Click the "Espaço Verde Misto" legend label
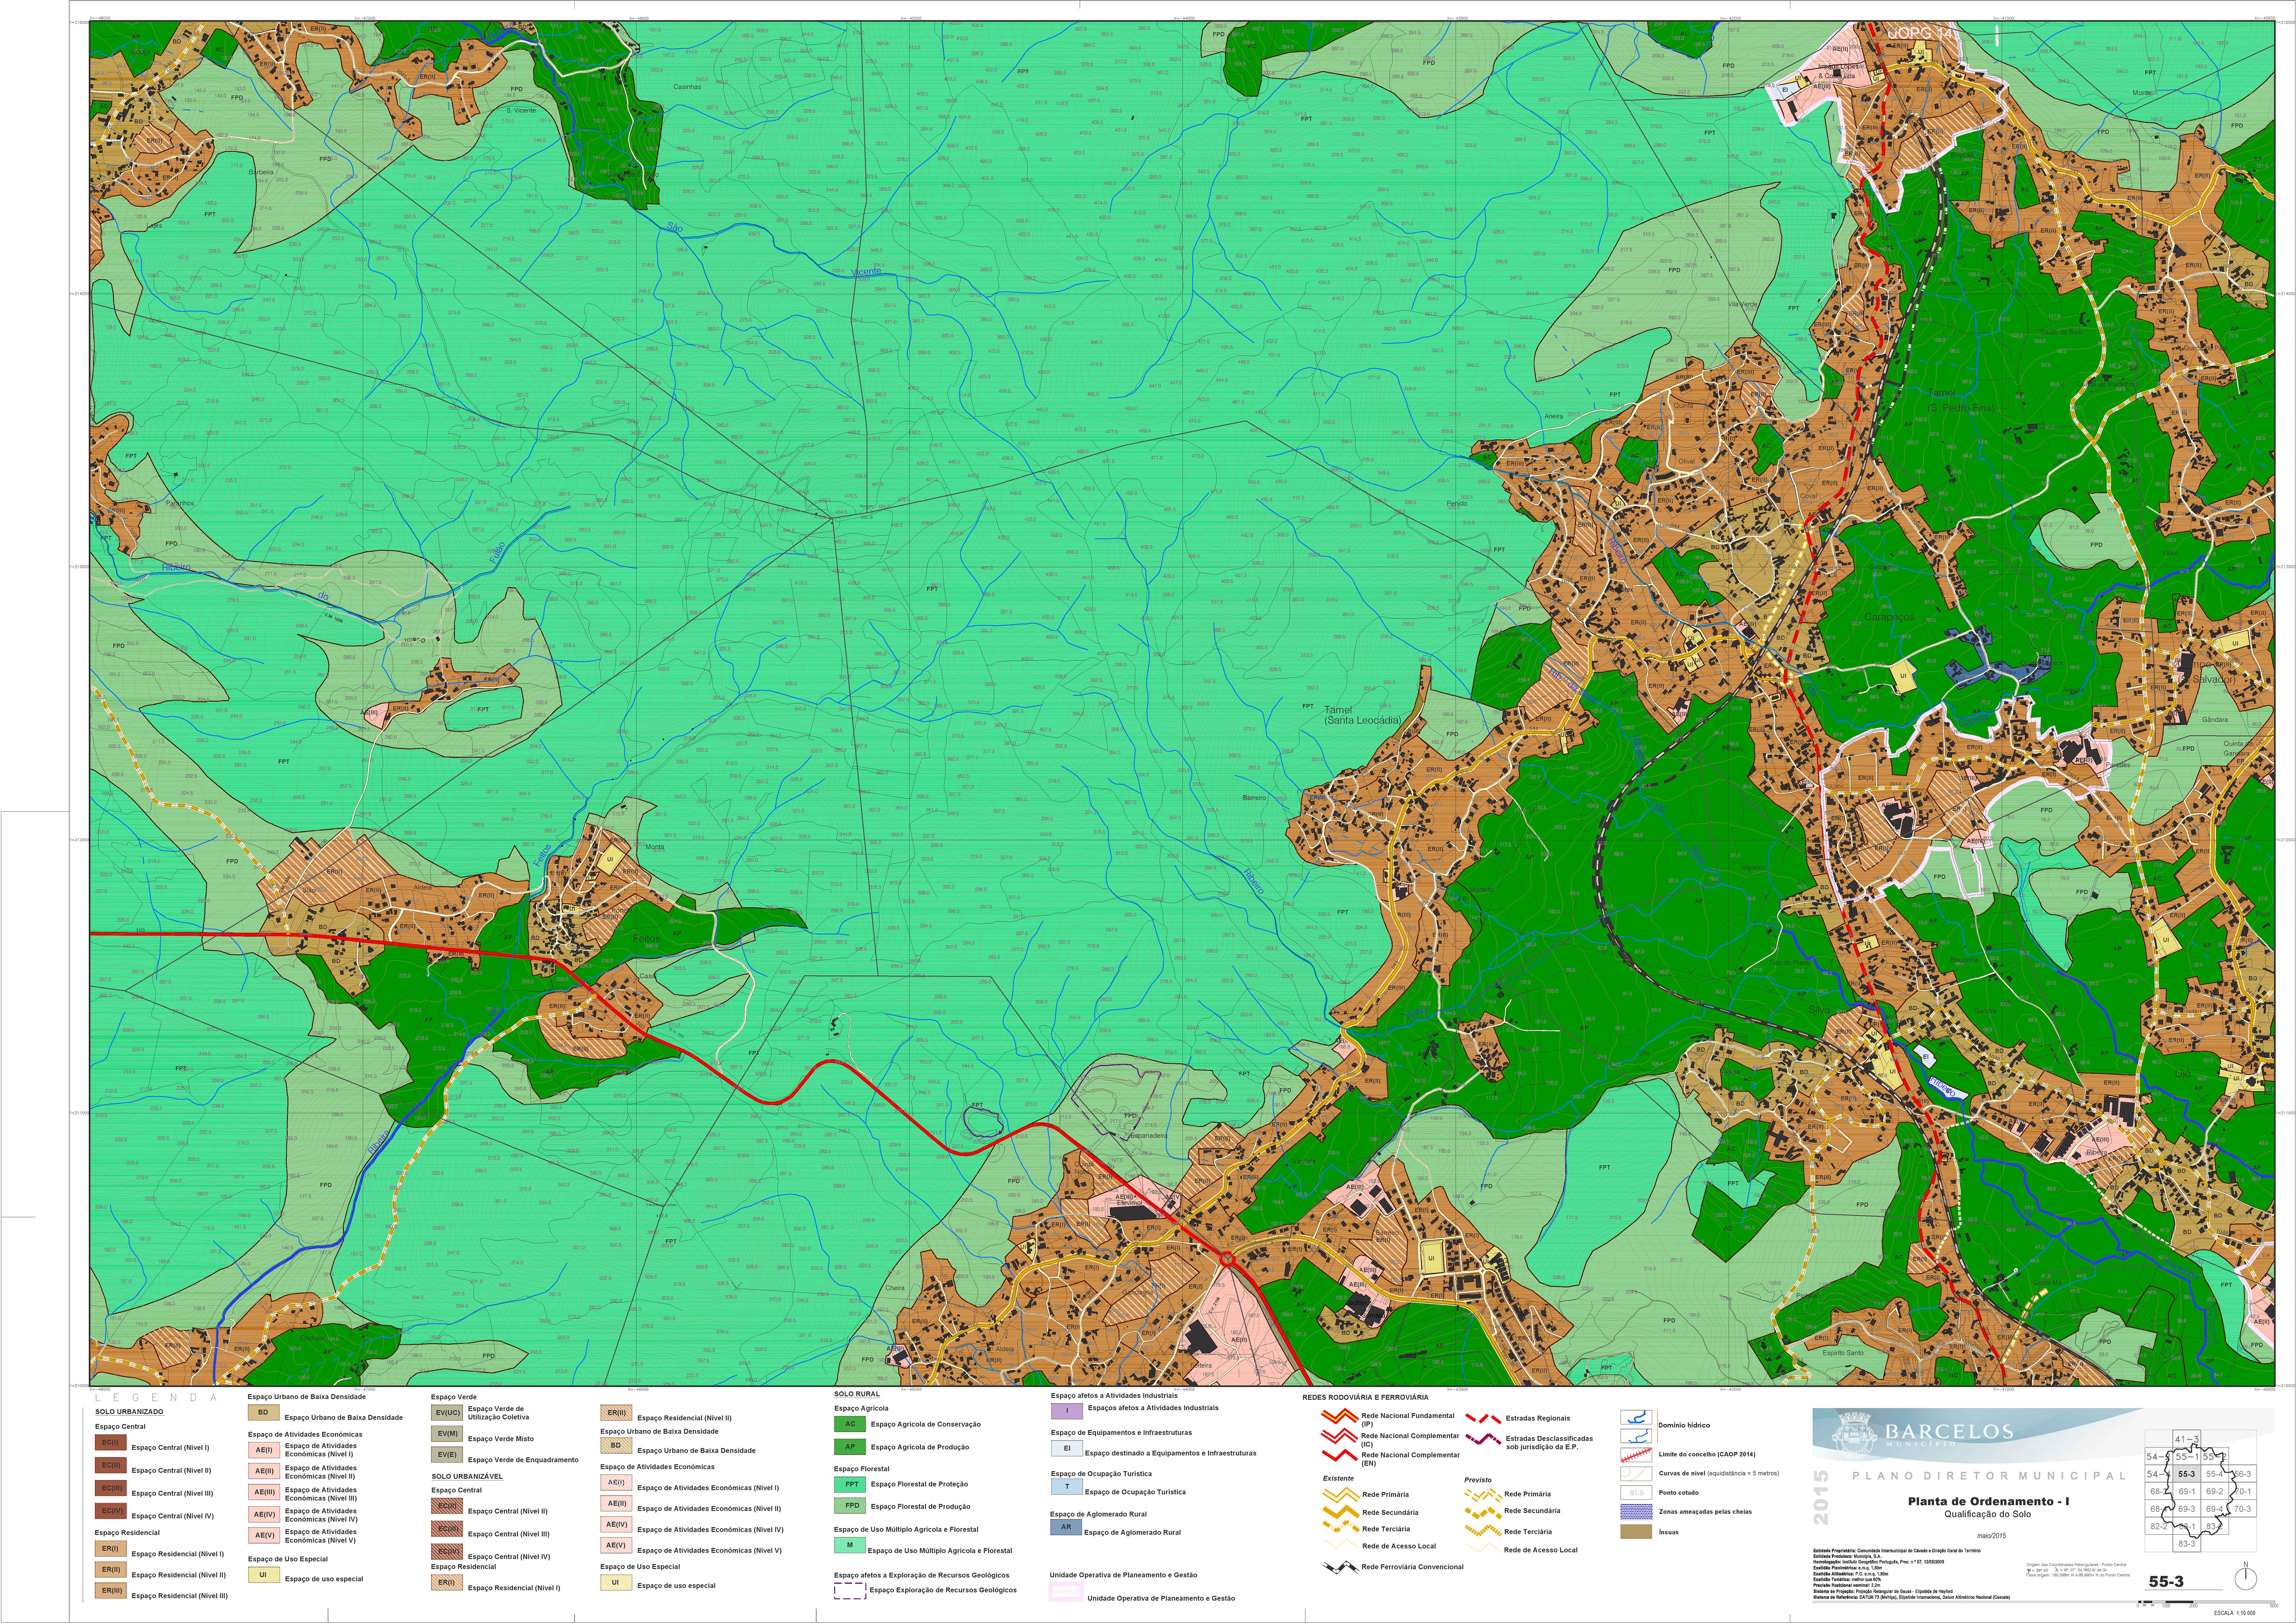 [501, 1439]
